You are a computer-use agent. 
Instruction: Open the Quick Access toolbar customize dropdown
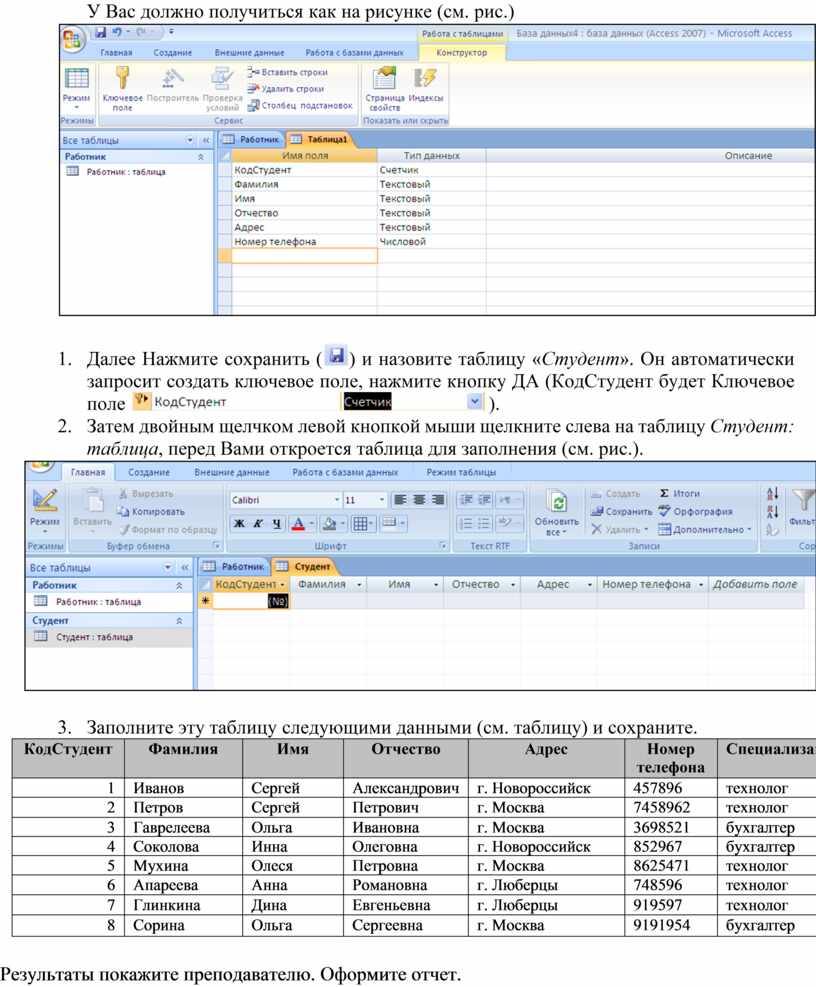171,32
